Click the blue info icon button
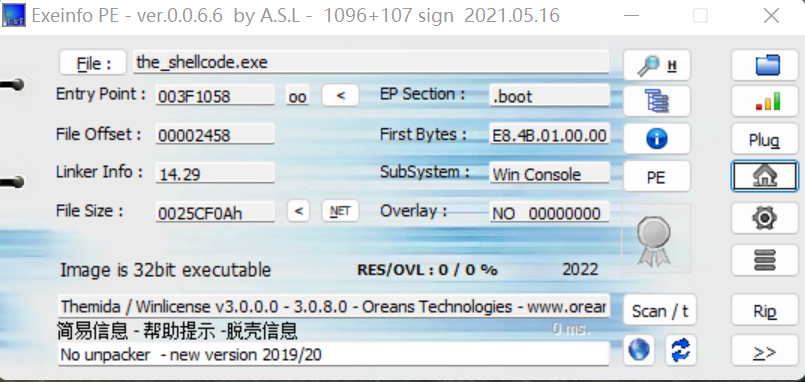Image resolution: width=805 pixels, height=382 pixels. pos(657,138)
